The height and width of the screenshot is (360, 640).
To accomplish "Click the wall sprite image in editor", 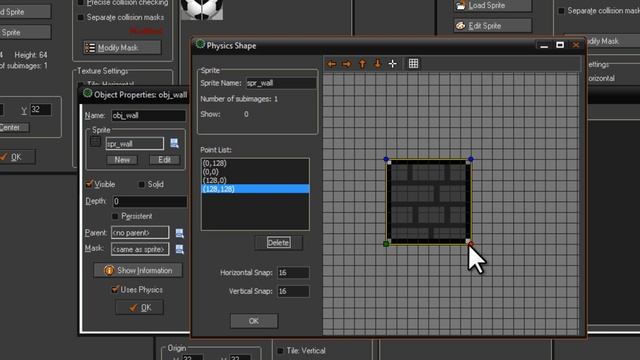I will pos(428,202).
